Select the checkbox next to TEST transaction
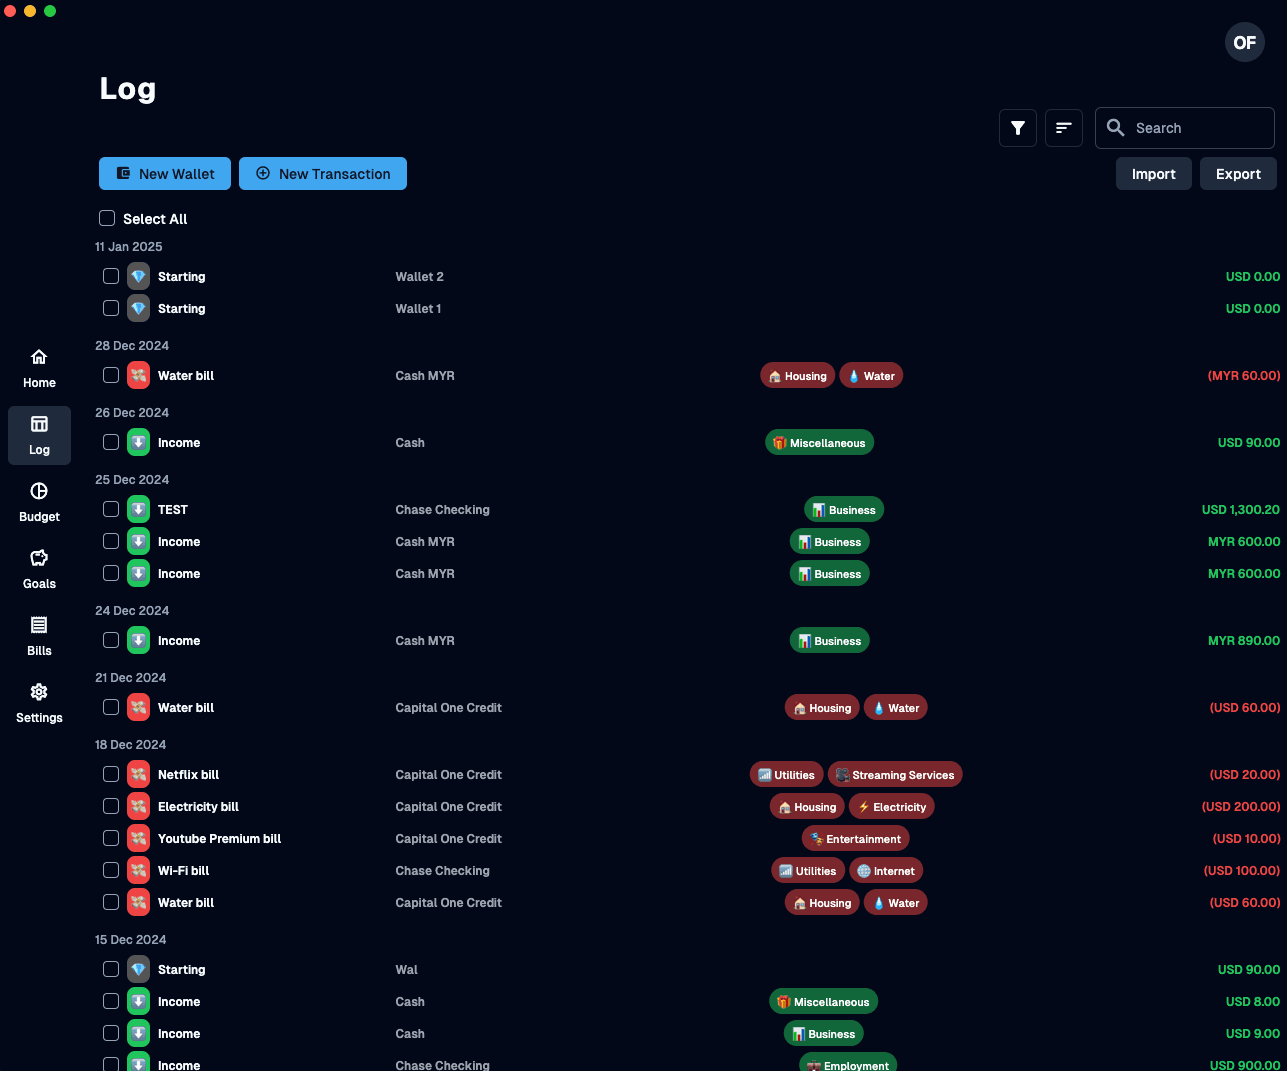This screenshot has width=1287, height=1071. pos(111,509)
